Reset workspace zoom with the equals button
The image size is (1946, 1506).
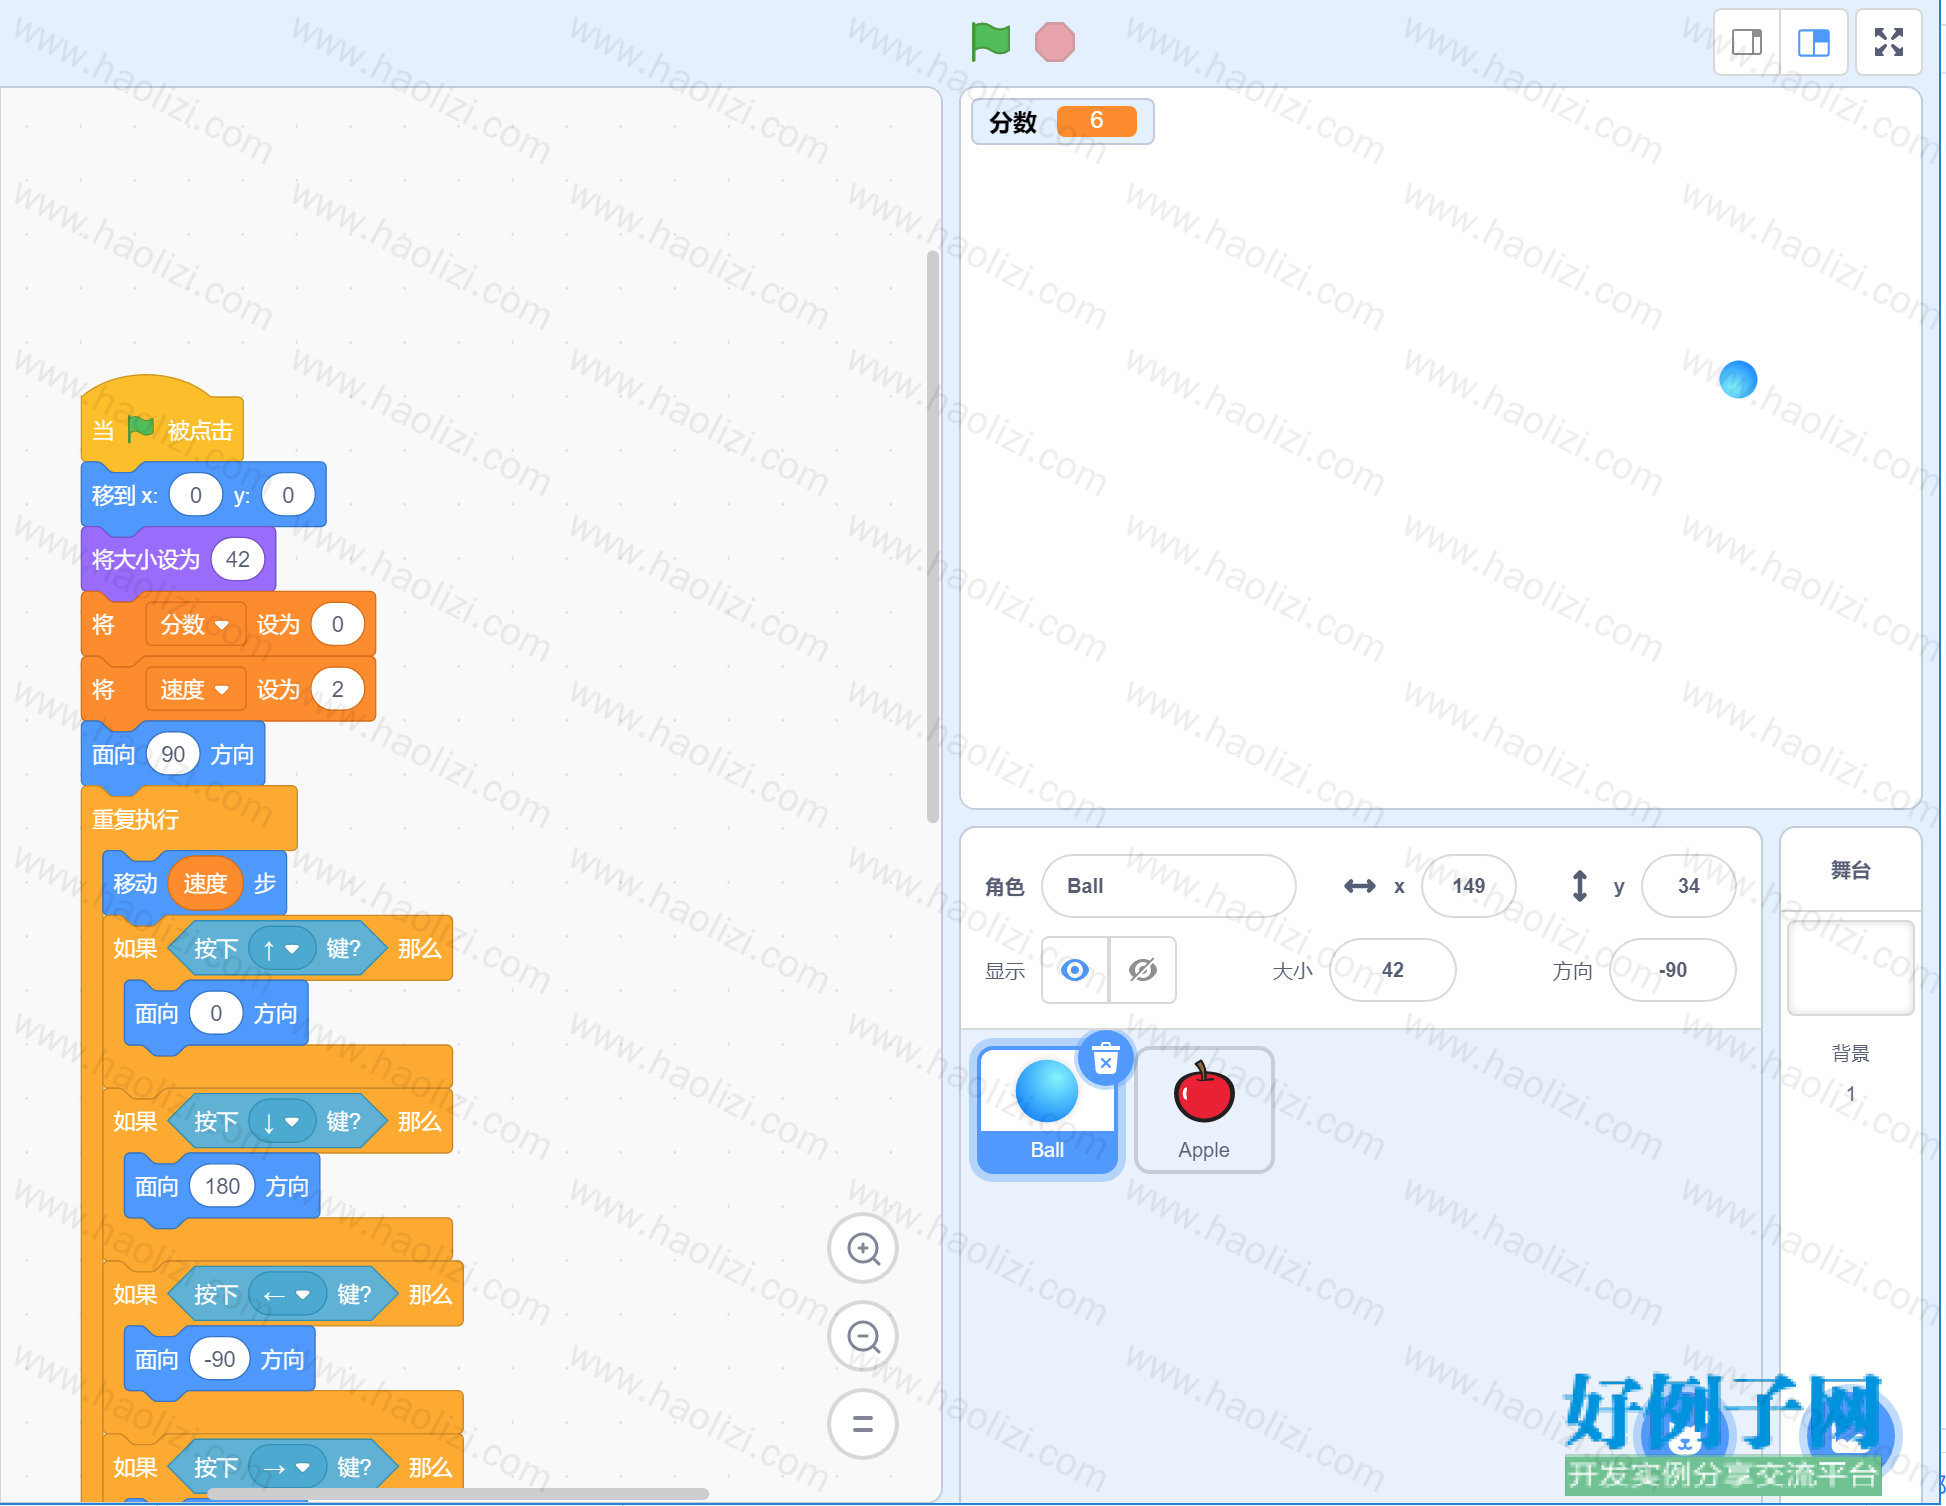tap(863, 1424)
